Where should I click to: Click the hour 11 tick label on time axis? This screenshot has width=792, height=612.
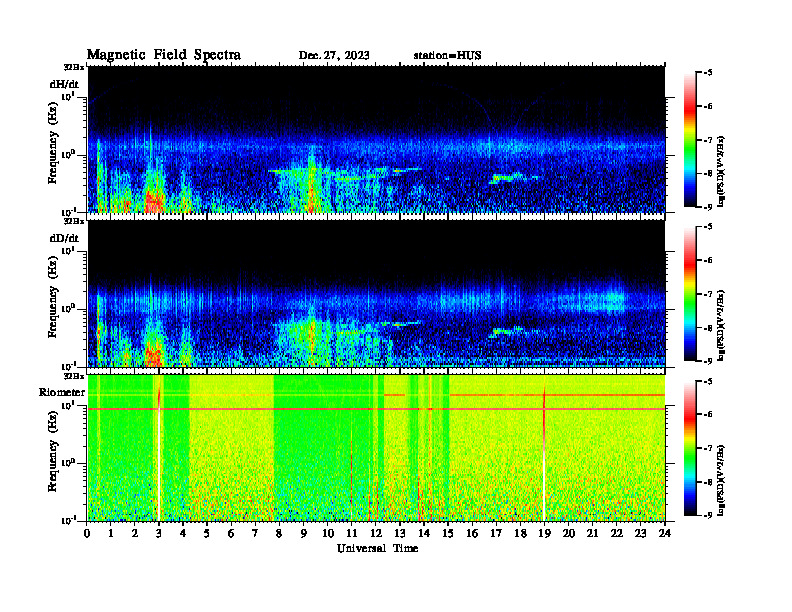352,533
